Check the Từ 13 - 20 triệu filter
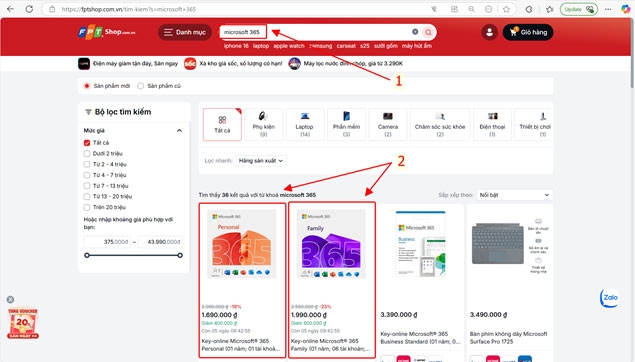The image size is (635, 362). coord(87,196)
